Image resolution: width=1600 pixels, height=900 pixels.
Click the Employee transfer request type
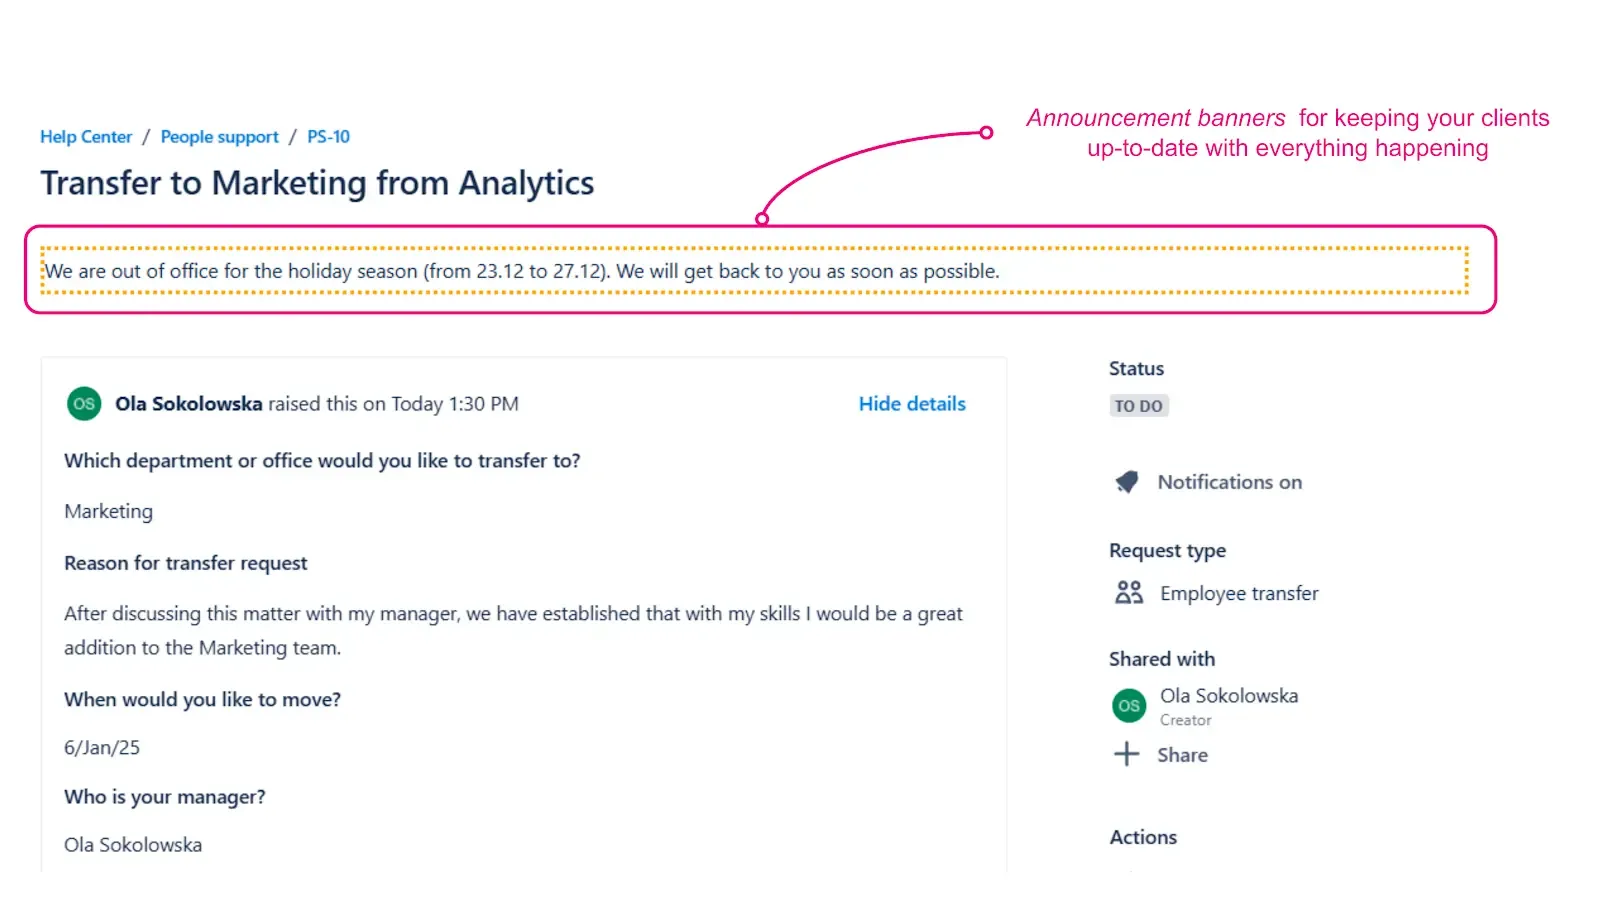(1239, 594)
